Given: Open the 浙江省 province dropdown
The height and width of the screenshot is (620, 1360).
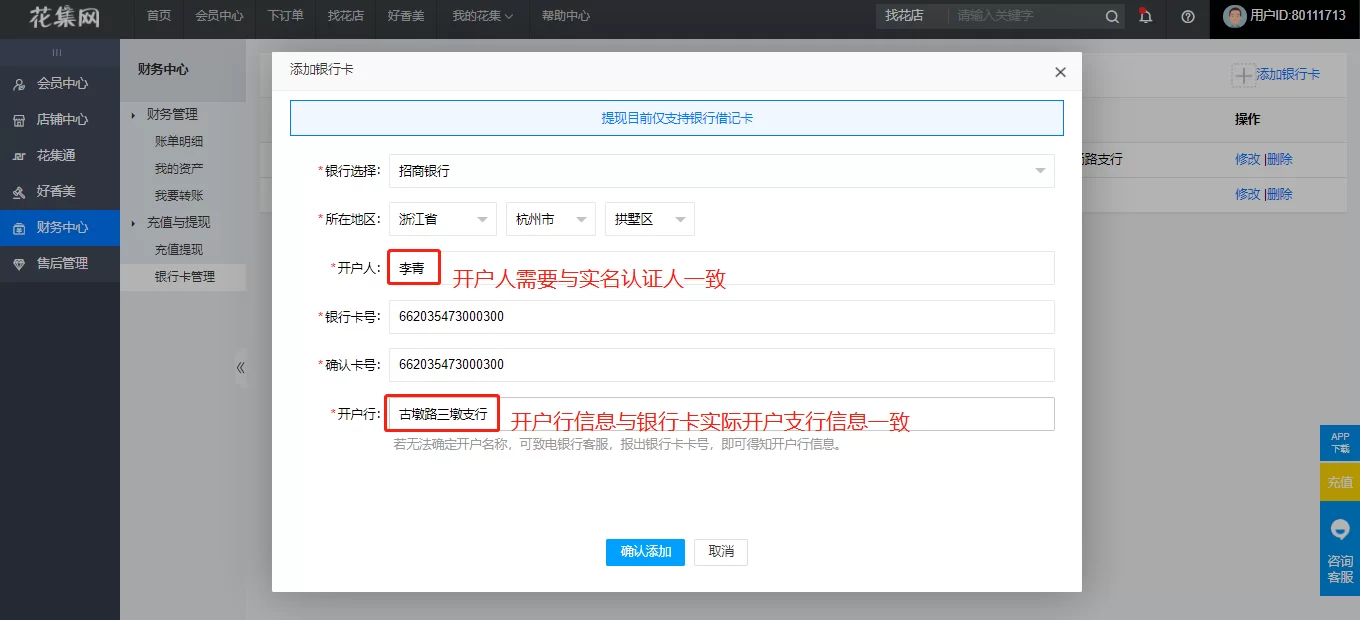Looking at the screenshot, I should (x=442, y=219).
